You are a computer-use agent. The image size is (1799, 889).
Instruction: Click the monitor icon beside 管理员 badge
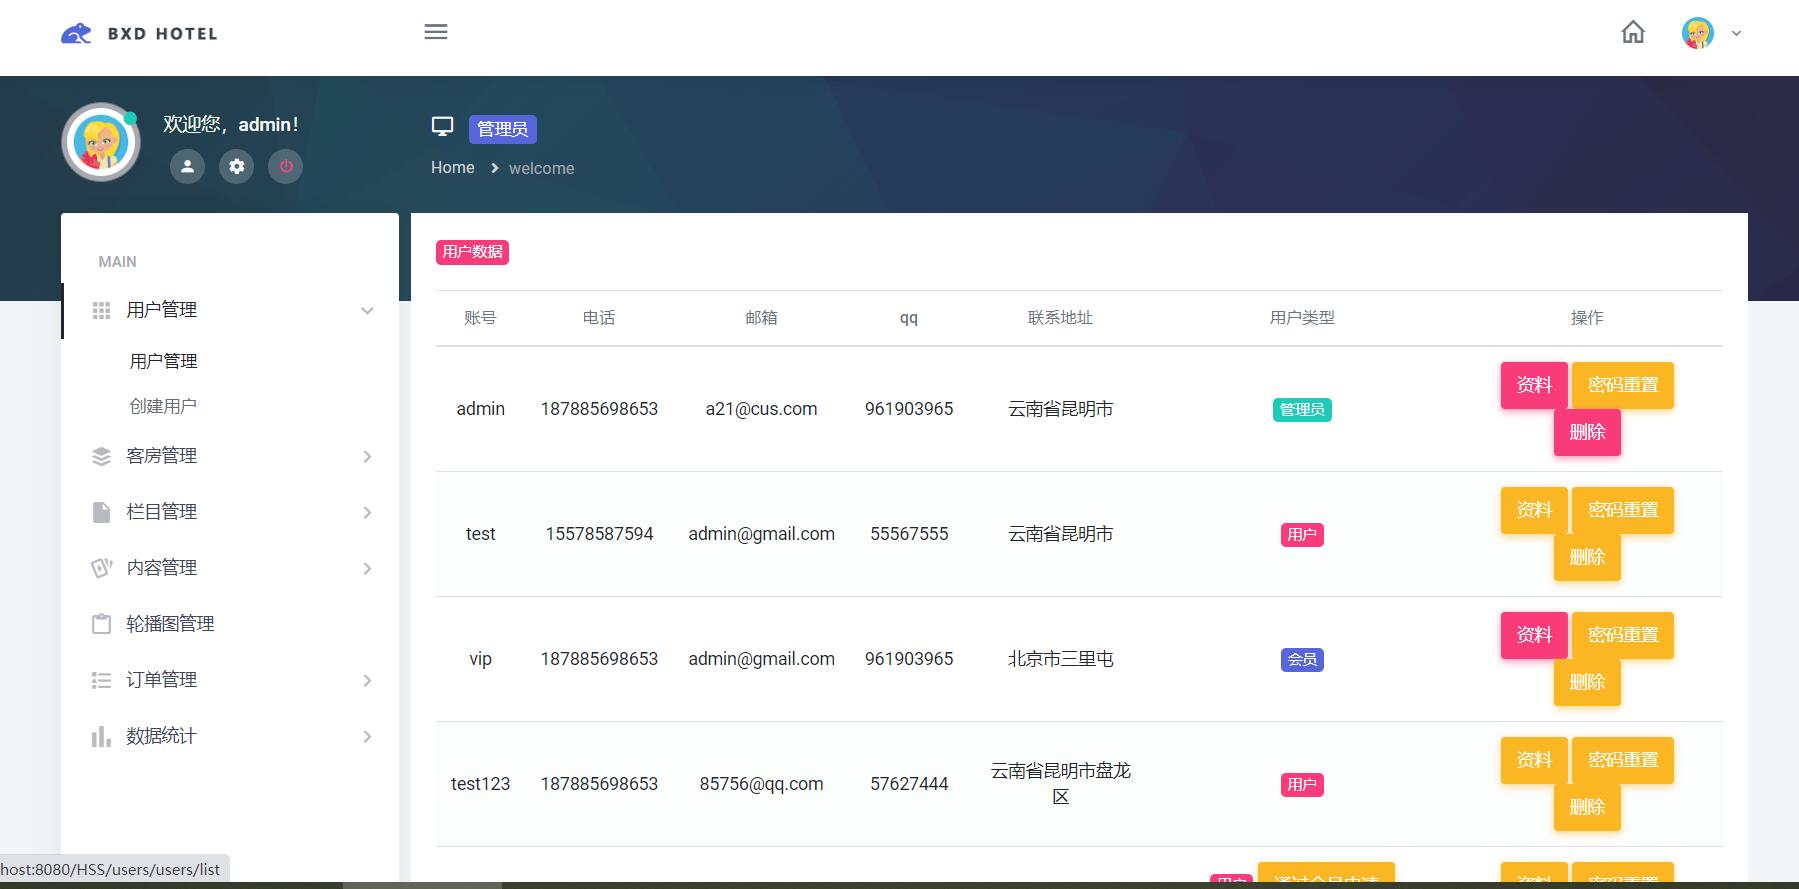click(x=442, y=127)
